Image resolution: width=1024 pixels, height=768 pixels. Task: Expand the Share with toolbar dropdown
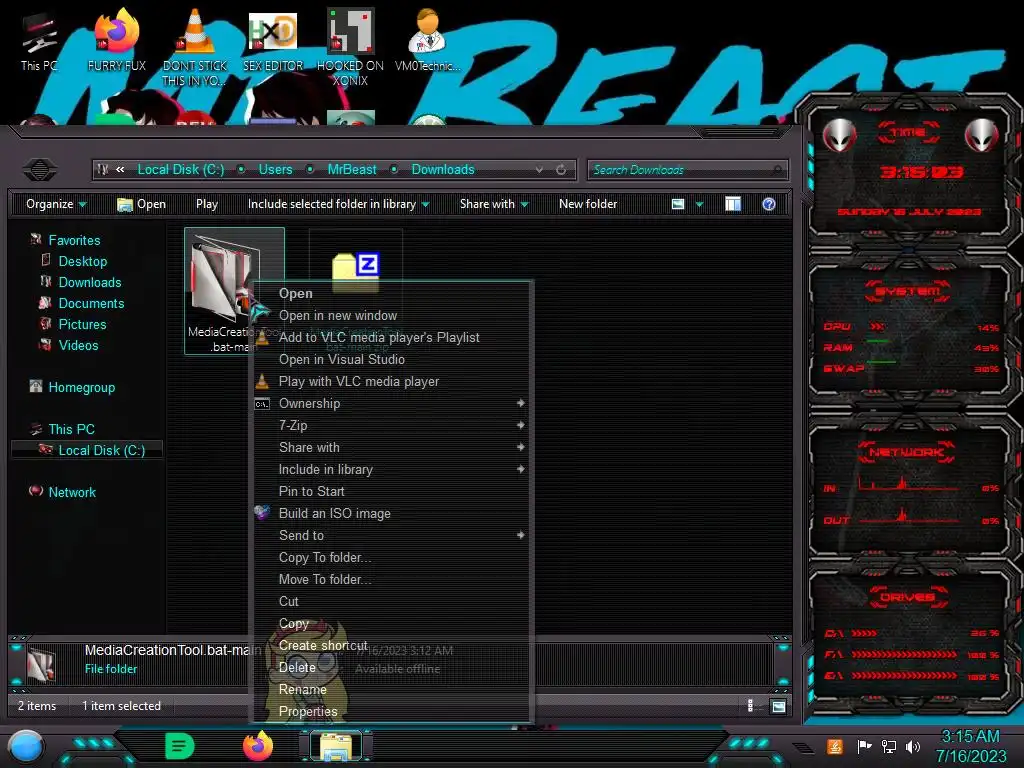coord(494,204)
